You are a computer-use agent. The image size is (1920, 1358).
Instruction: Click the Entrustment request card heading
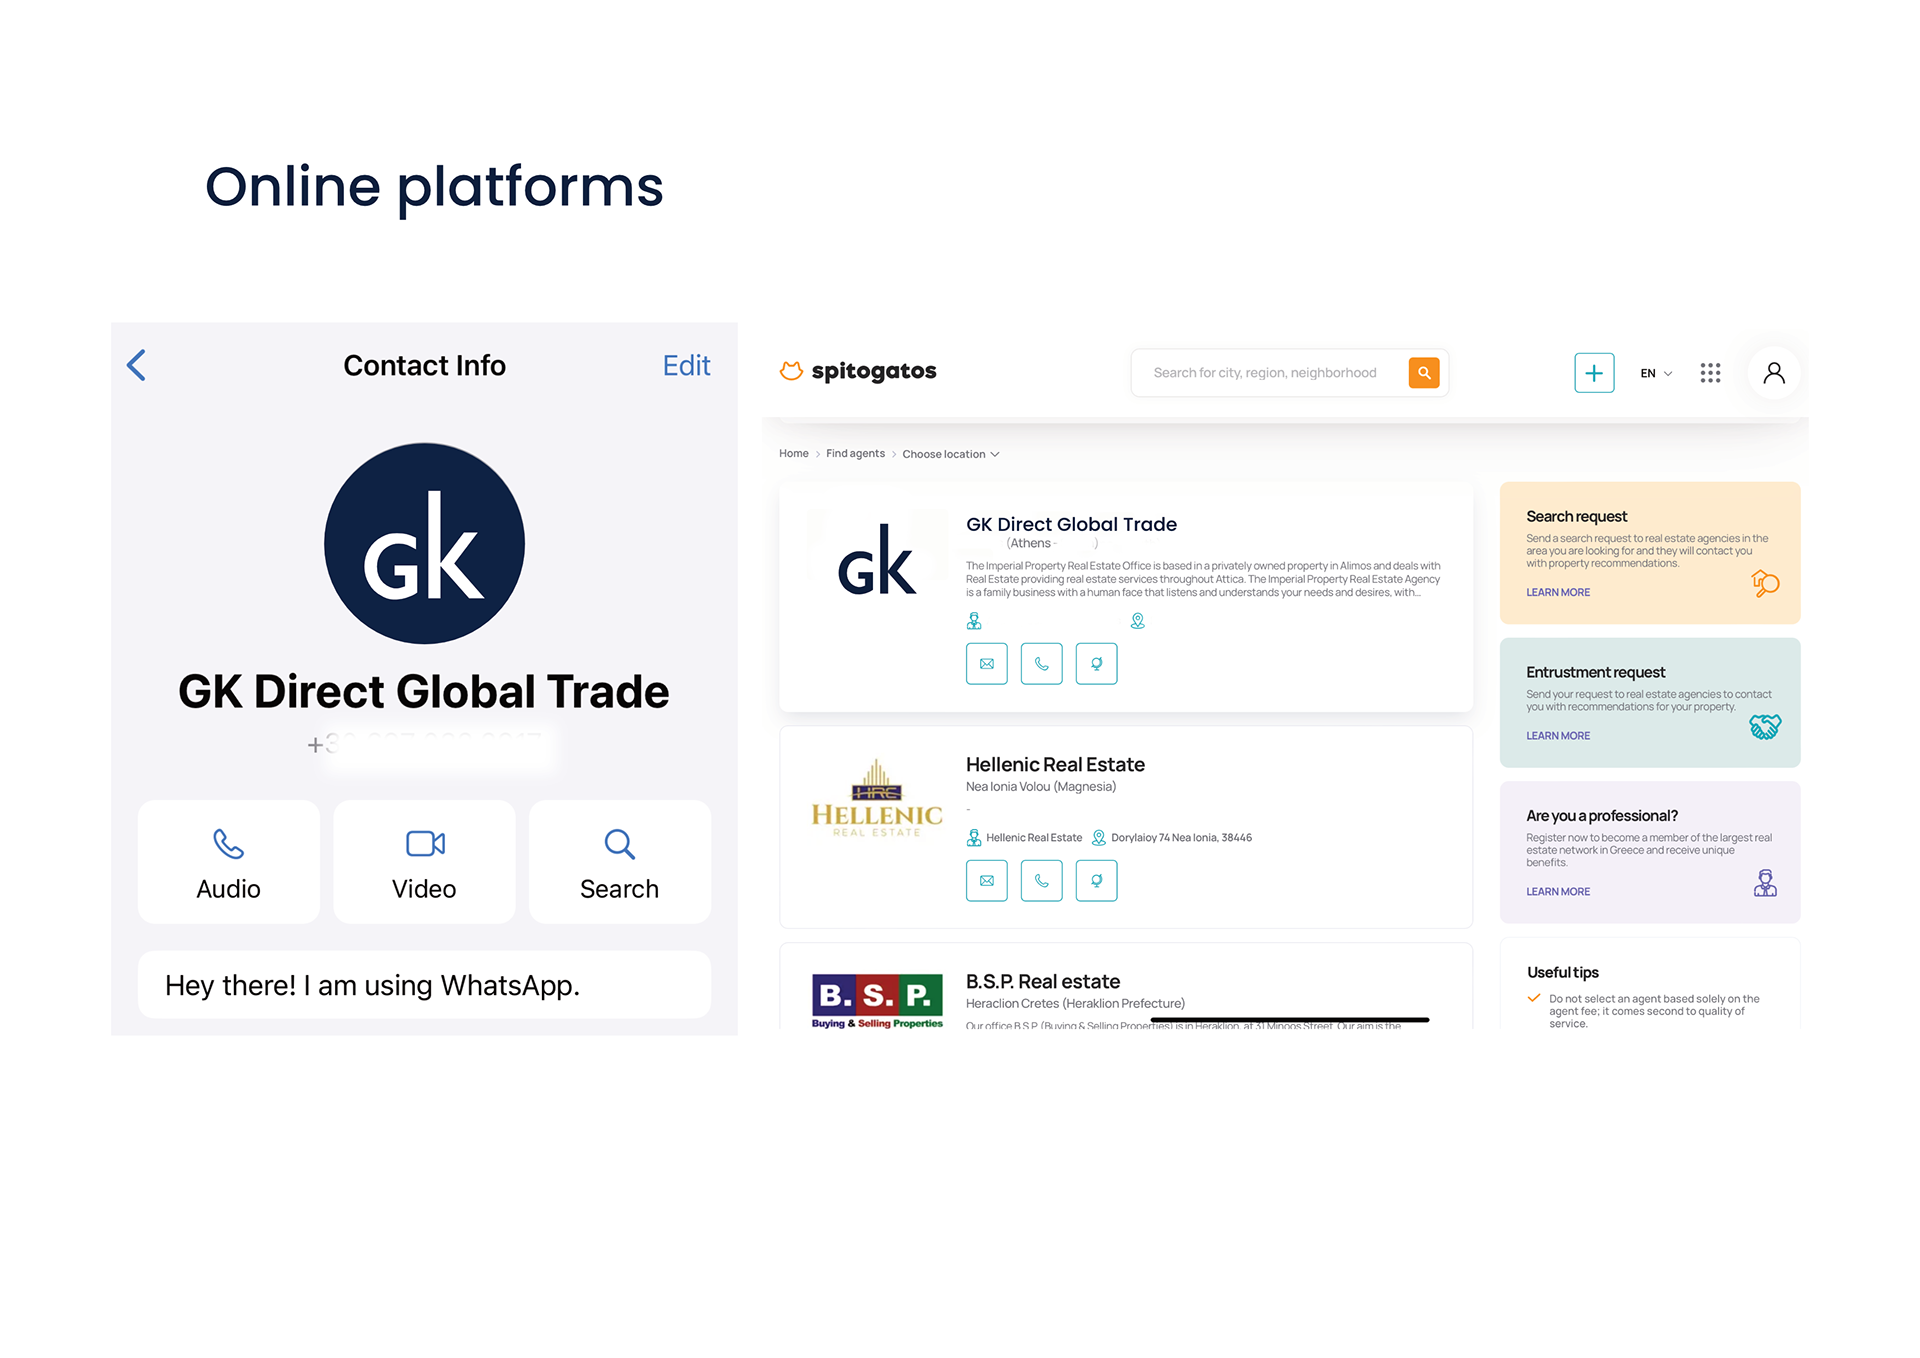(x=1595, y=672)
